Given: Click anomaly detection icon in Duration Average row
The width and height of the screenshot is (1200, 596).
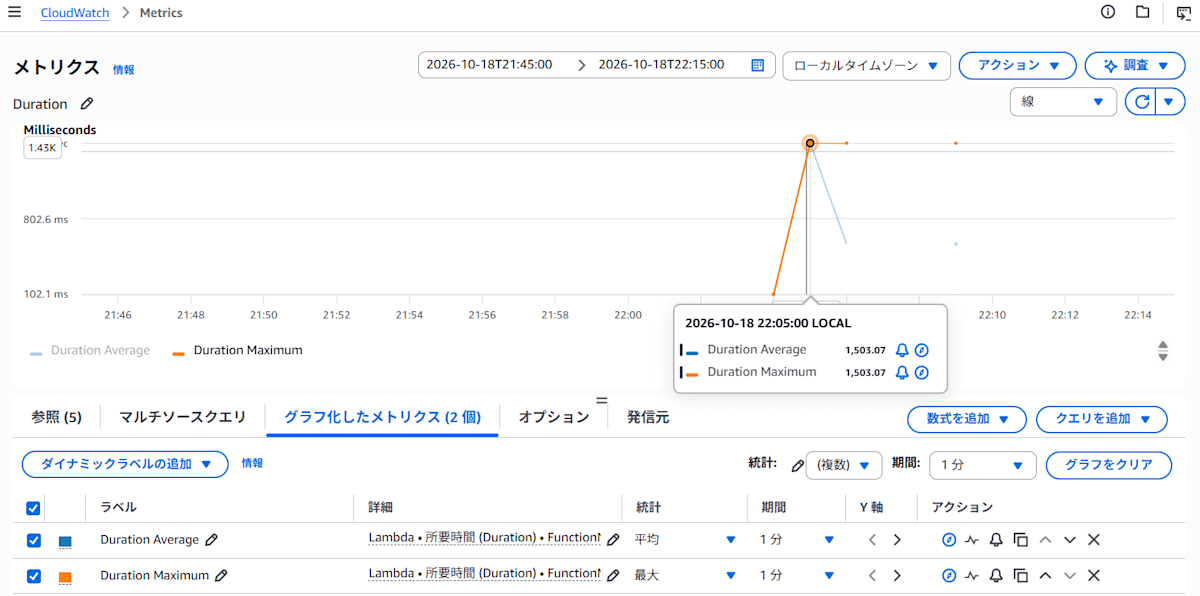Looking at the screenshot, I should pos(972,540).
